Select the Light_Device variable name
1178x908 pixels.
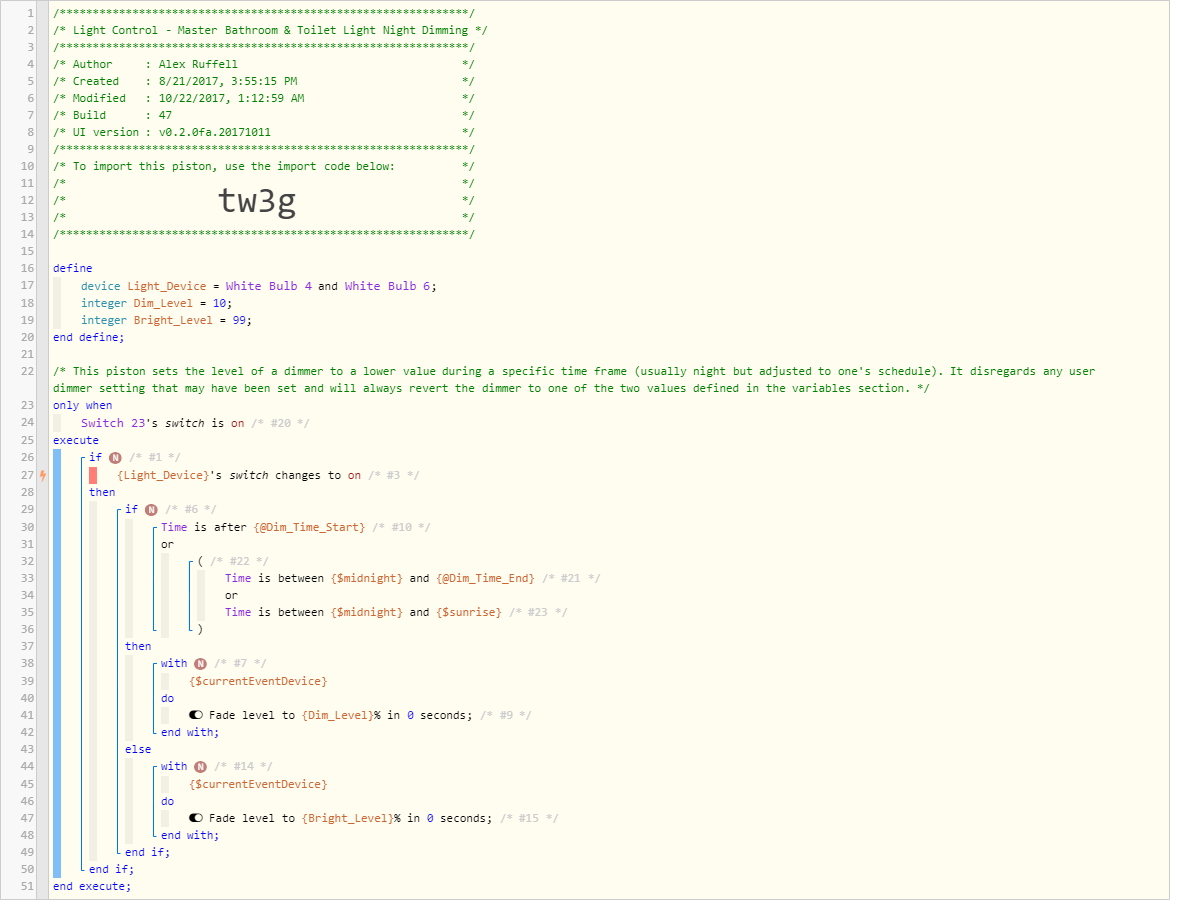coord(166,286)
